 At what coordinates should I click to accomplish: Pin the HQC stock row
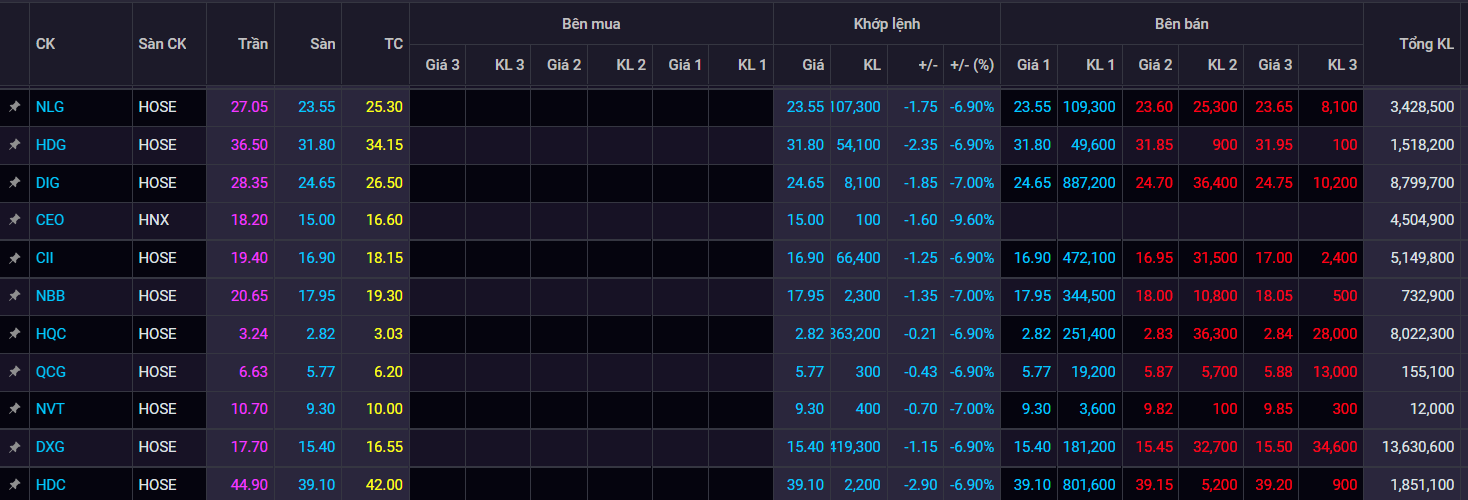[14, 333]
